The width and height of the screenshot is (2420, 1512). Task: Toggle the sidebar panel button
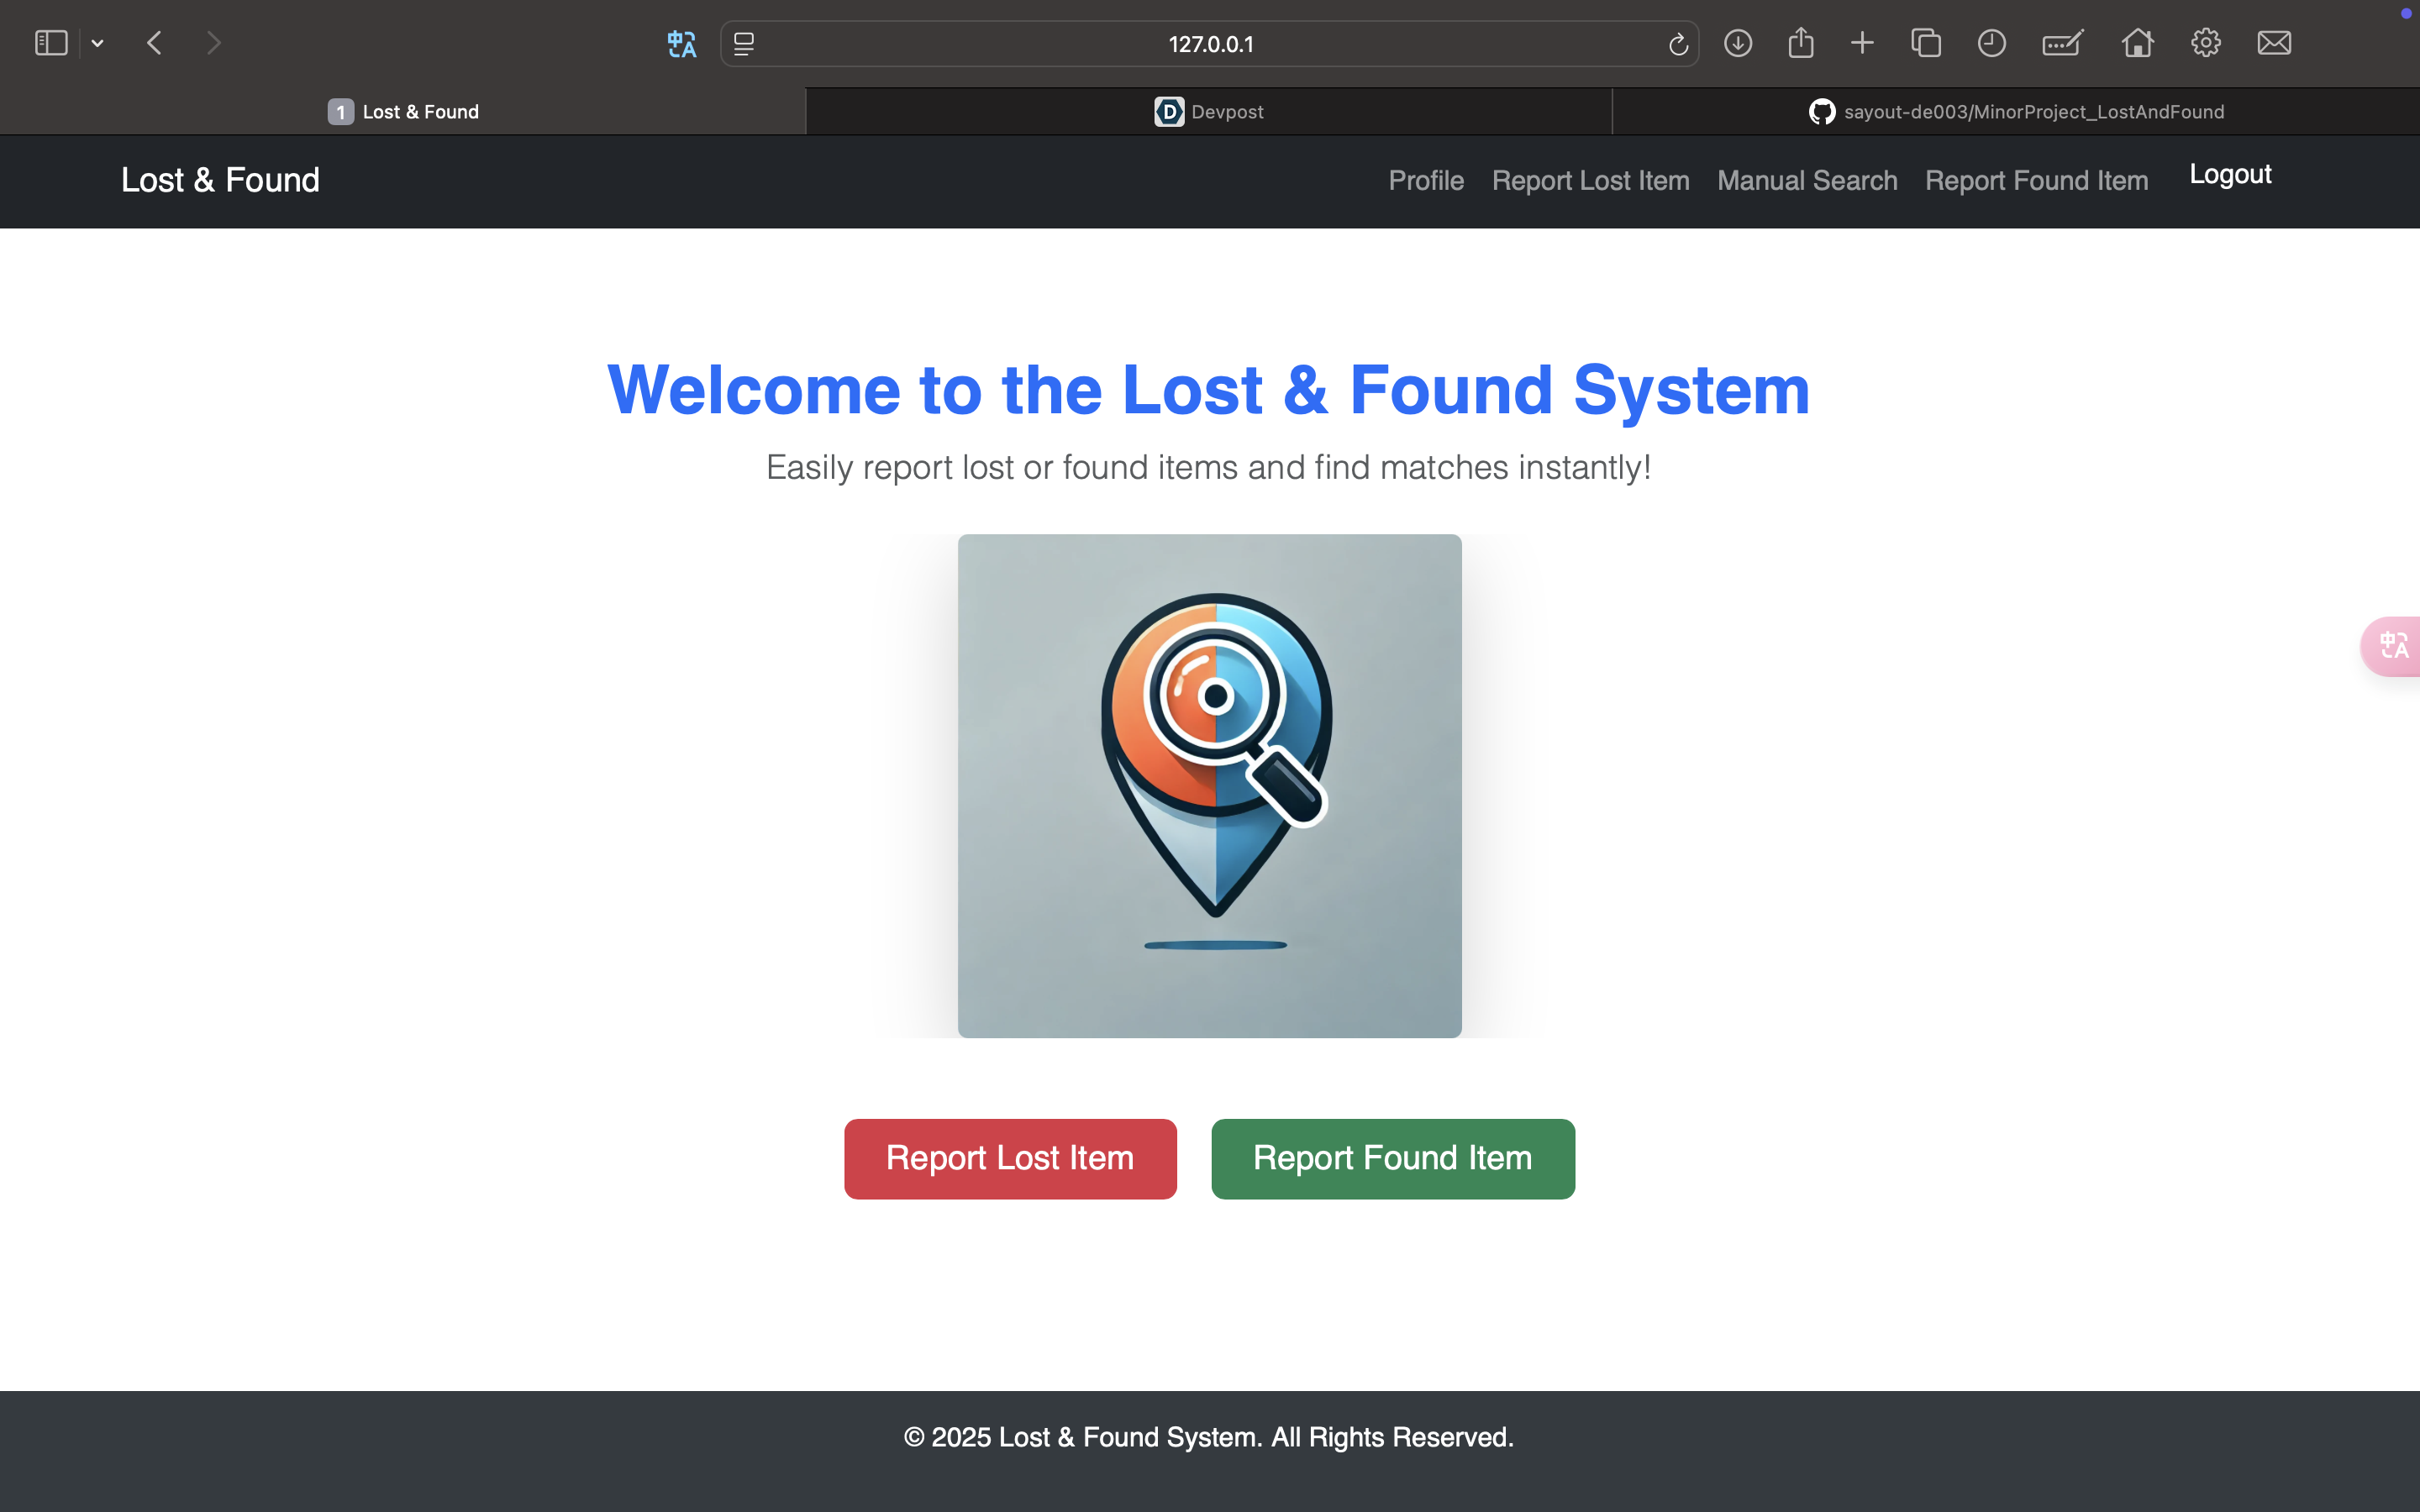coord(51,43)
